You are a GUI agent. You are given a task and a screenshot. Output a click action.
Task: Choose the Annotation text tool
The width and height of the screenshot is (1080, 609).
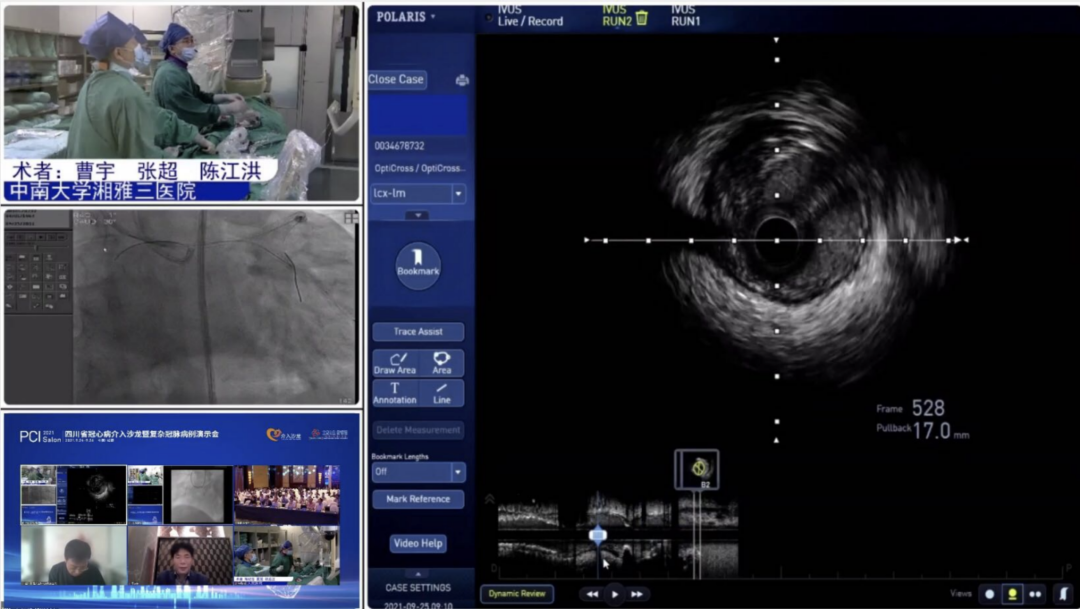click(395, 392)
